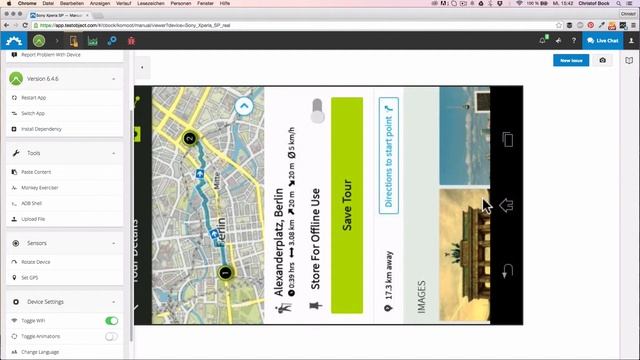Screen dimensions: 640x360
Task: Click the breadcrumb chevron after the app icon
Action: click(x=57, y=41)
